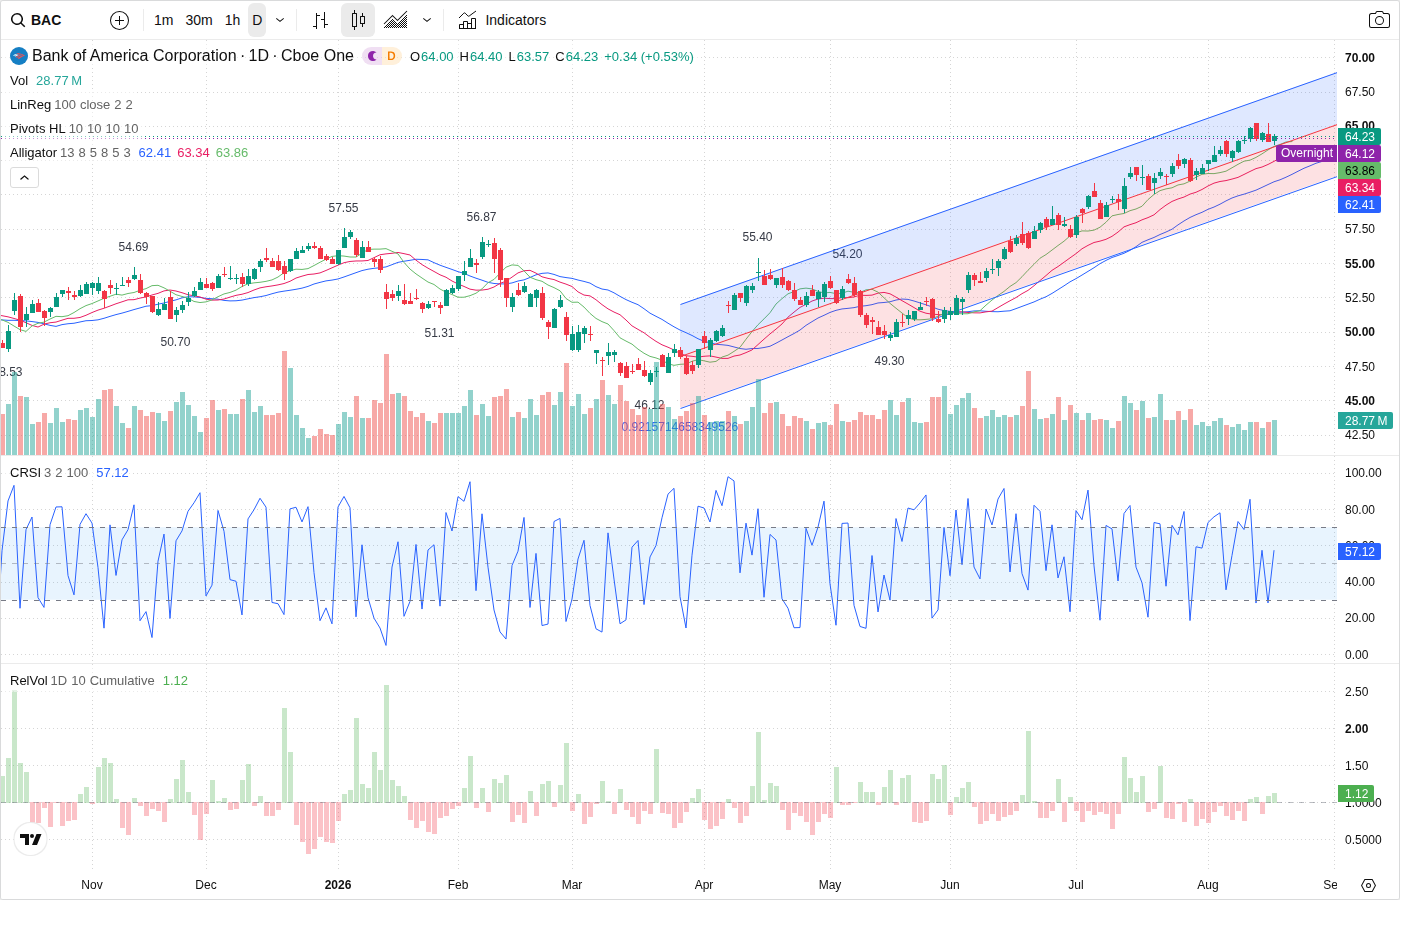Click the 1.12 RelVol axis label
This screenshot has height=950, width=1420.
tap(1356, 794)
